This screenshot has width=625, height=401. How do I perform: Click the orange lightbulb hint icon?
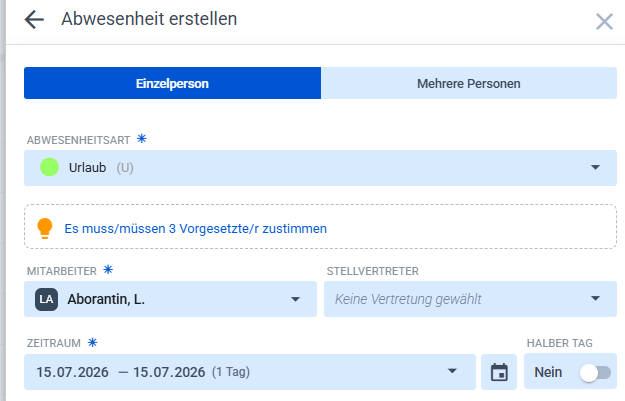click(45, 228)
